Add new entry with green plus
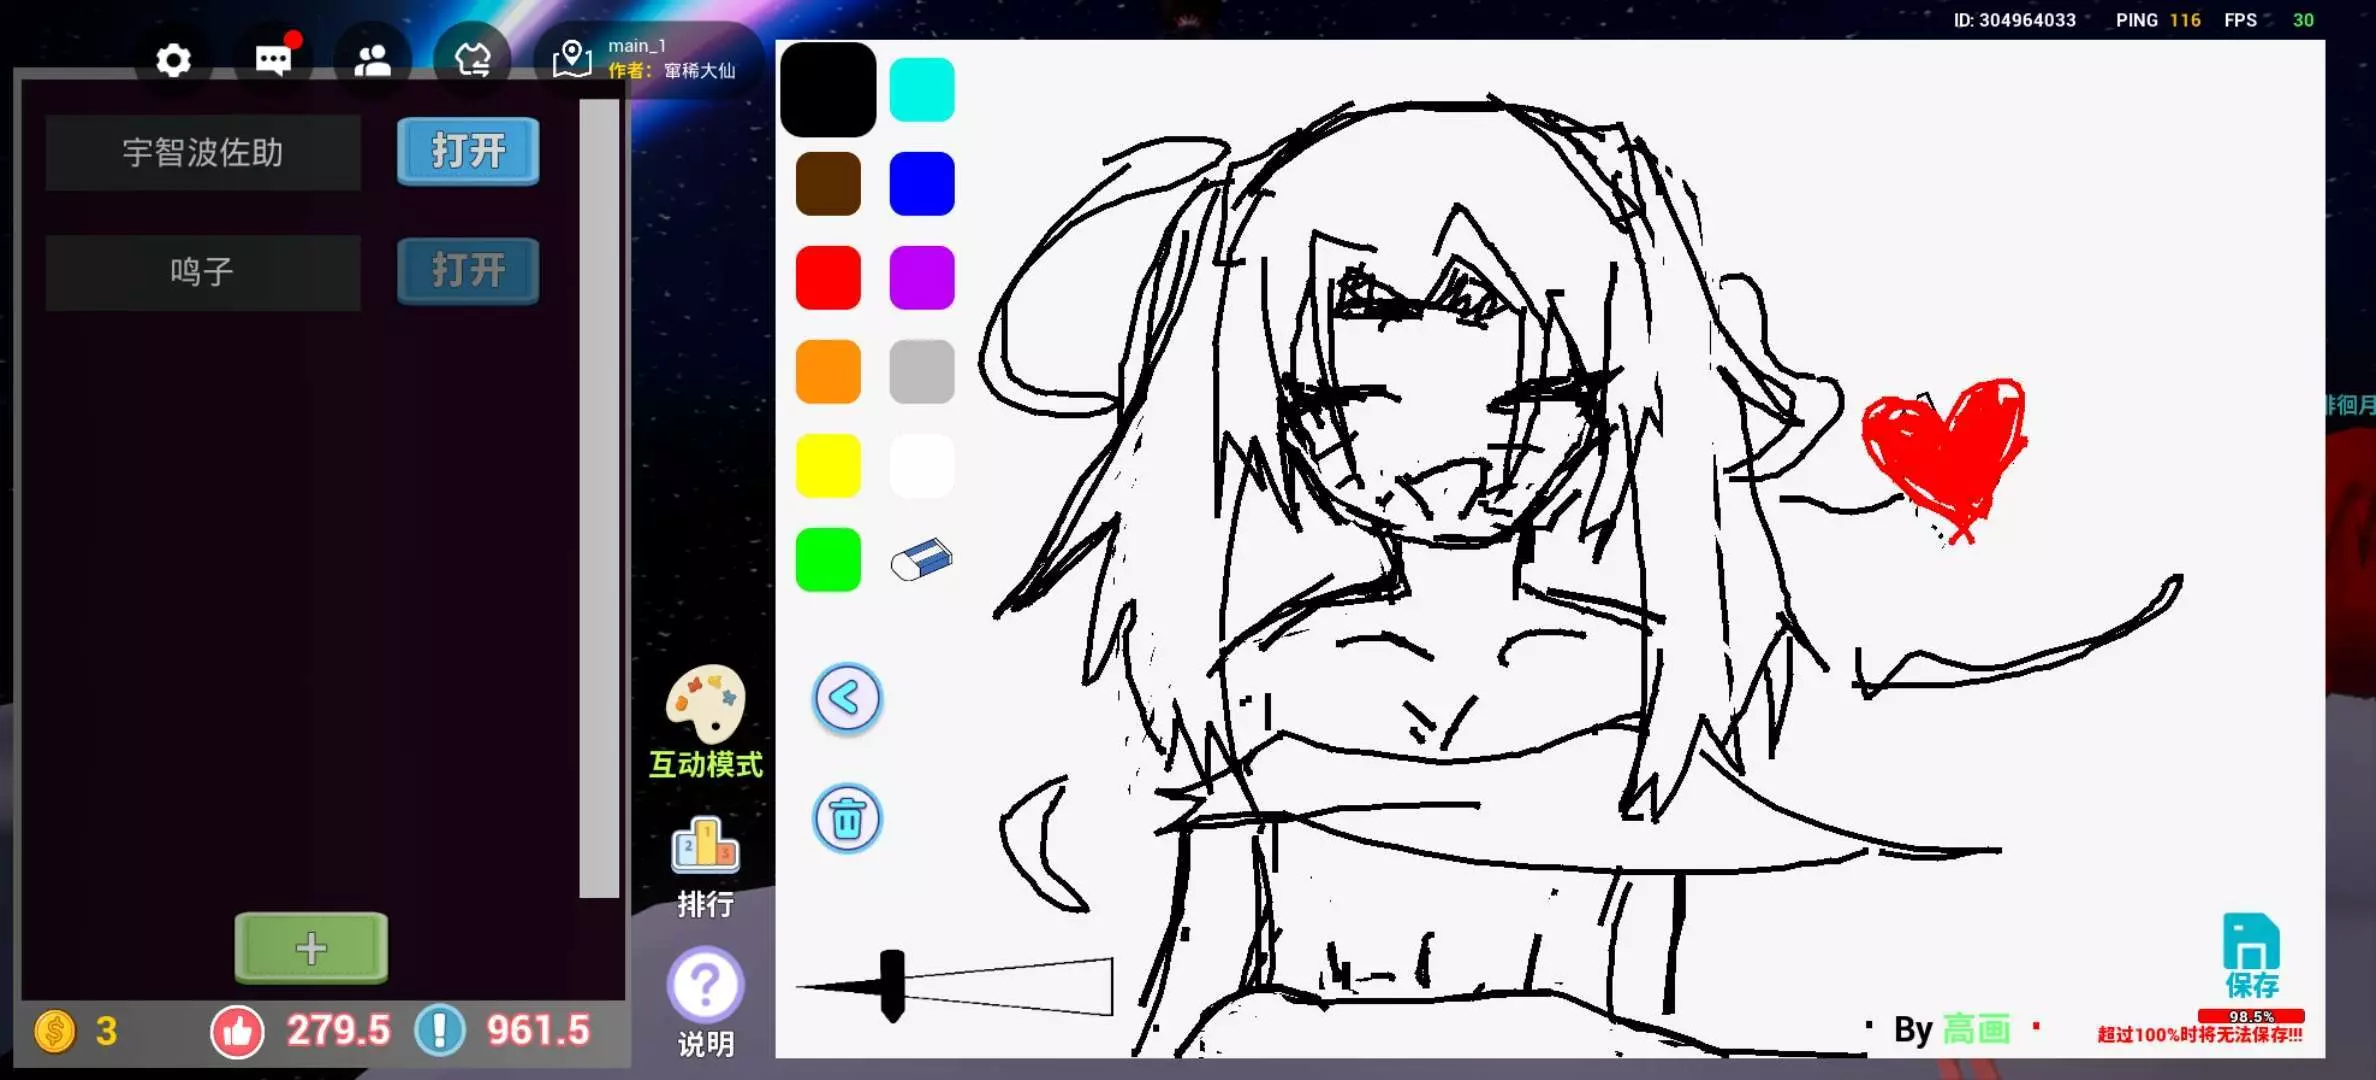The height and width of the screenshot is (1080, 2376). tap(311, 947)
